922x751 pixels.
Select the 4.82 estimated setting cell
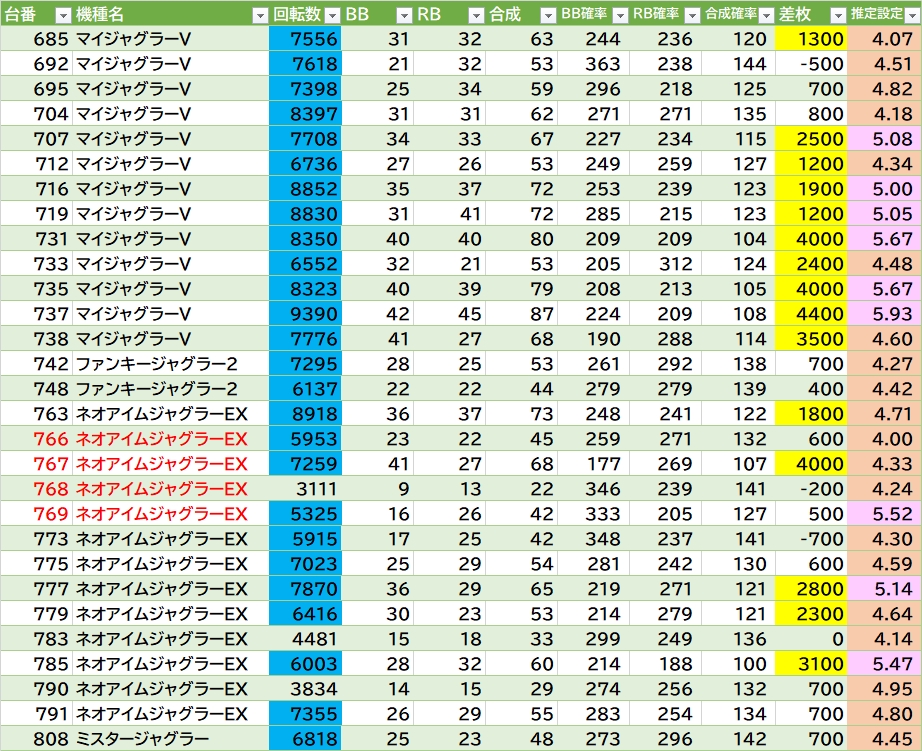[x=884, y=89]
